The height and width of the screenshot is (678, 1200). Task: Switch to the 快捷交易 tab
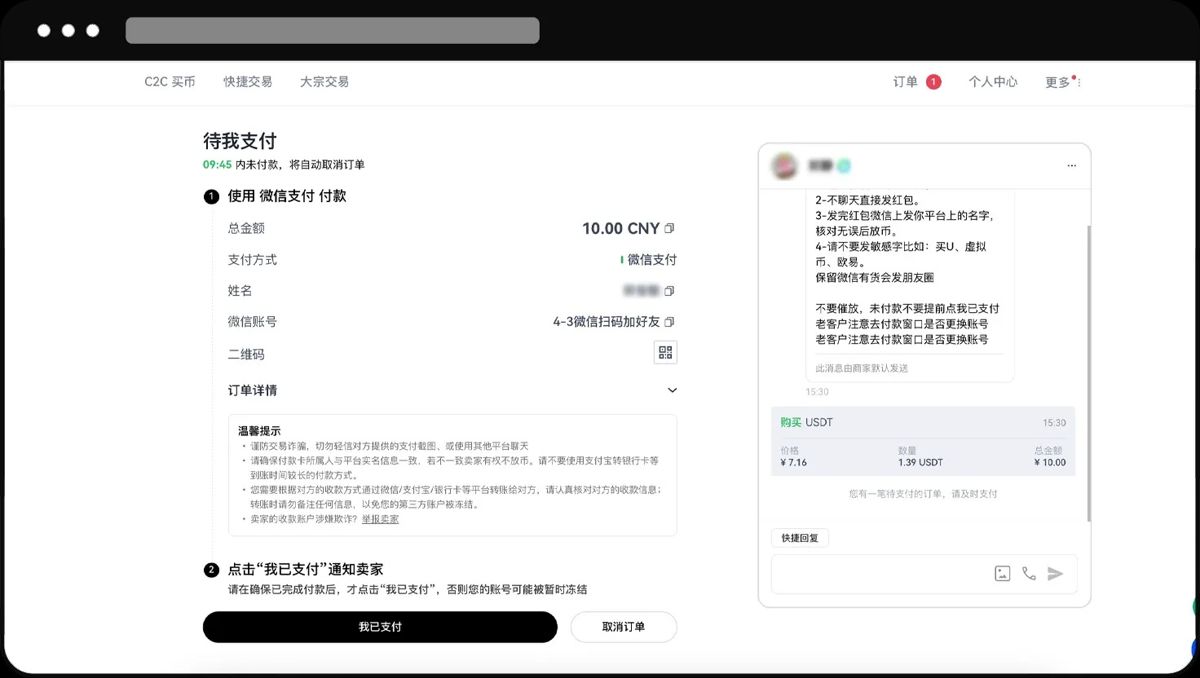click(247, 82)
